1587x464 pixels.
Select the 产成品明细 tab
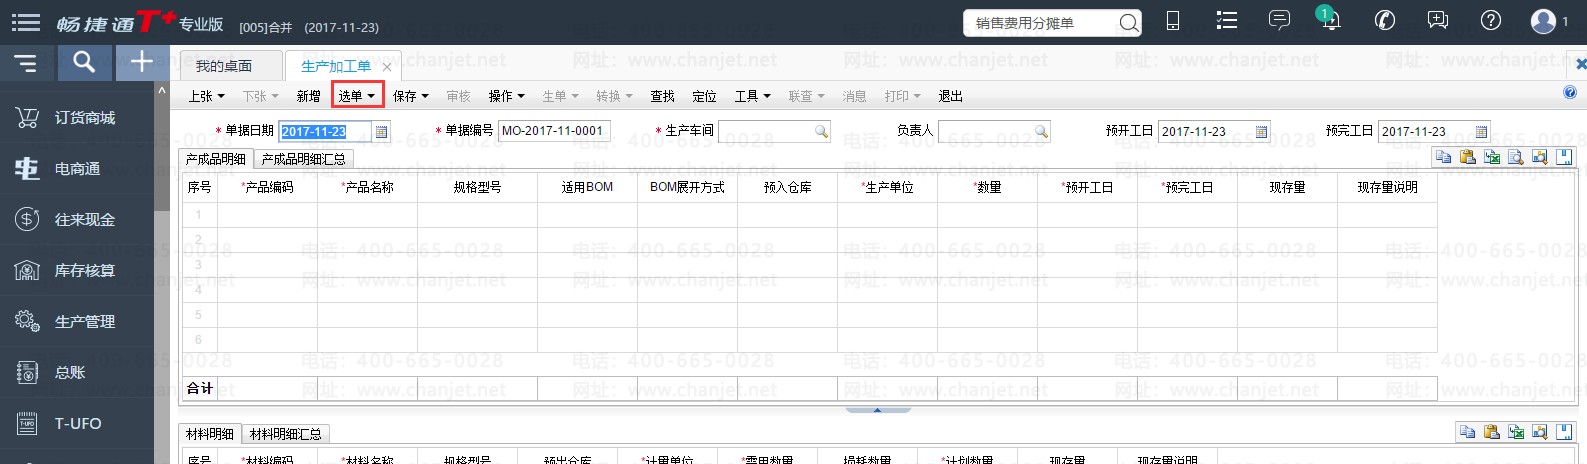215,159
